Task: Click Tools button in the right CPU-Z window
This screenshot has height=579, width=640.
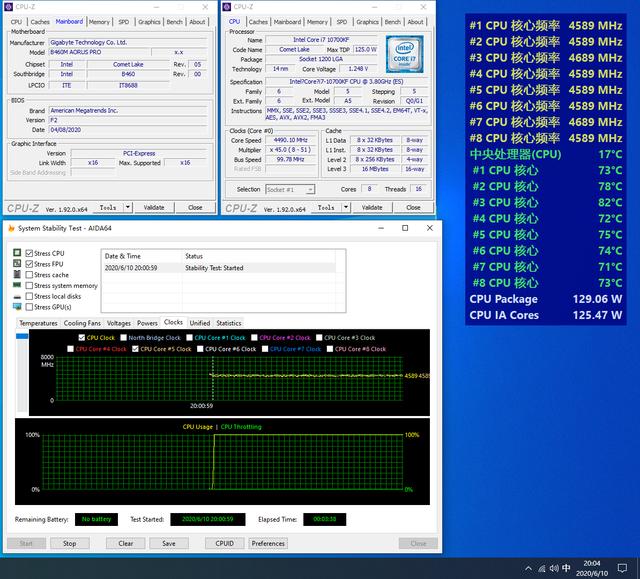Action: [x=326, y=207]
